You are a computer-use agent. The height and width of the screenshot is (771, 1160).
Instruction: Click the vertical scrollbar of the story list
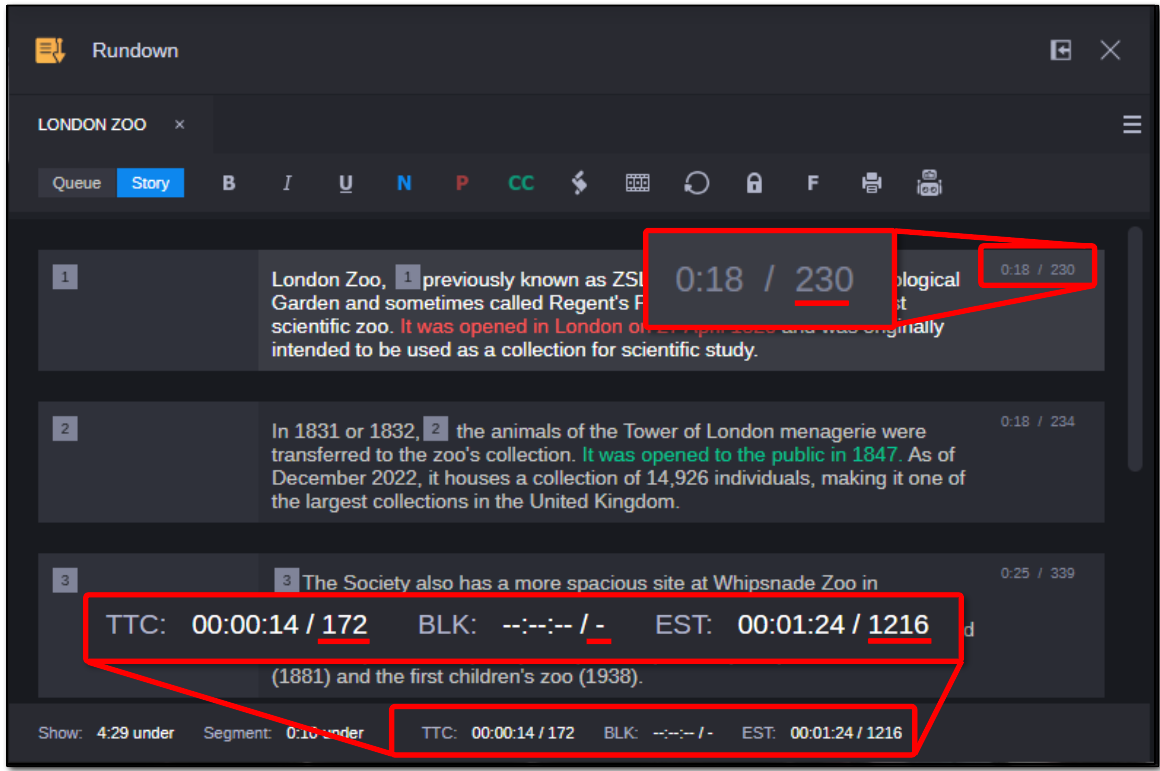1134,350
